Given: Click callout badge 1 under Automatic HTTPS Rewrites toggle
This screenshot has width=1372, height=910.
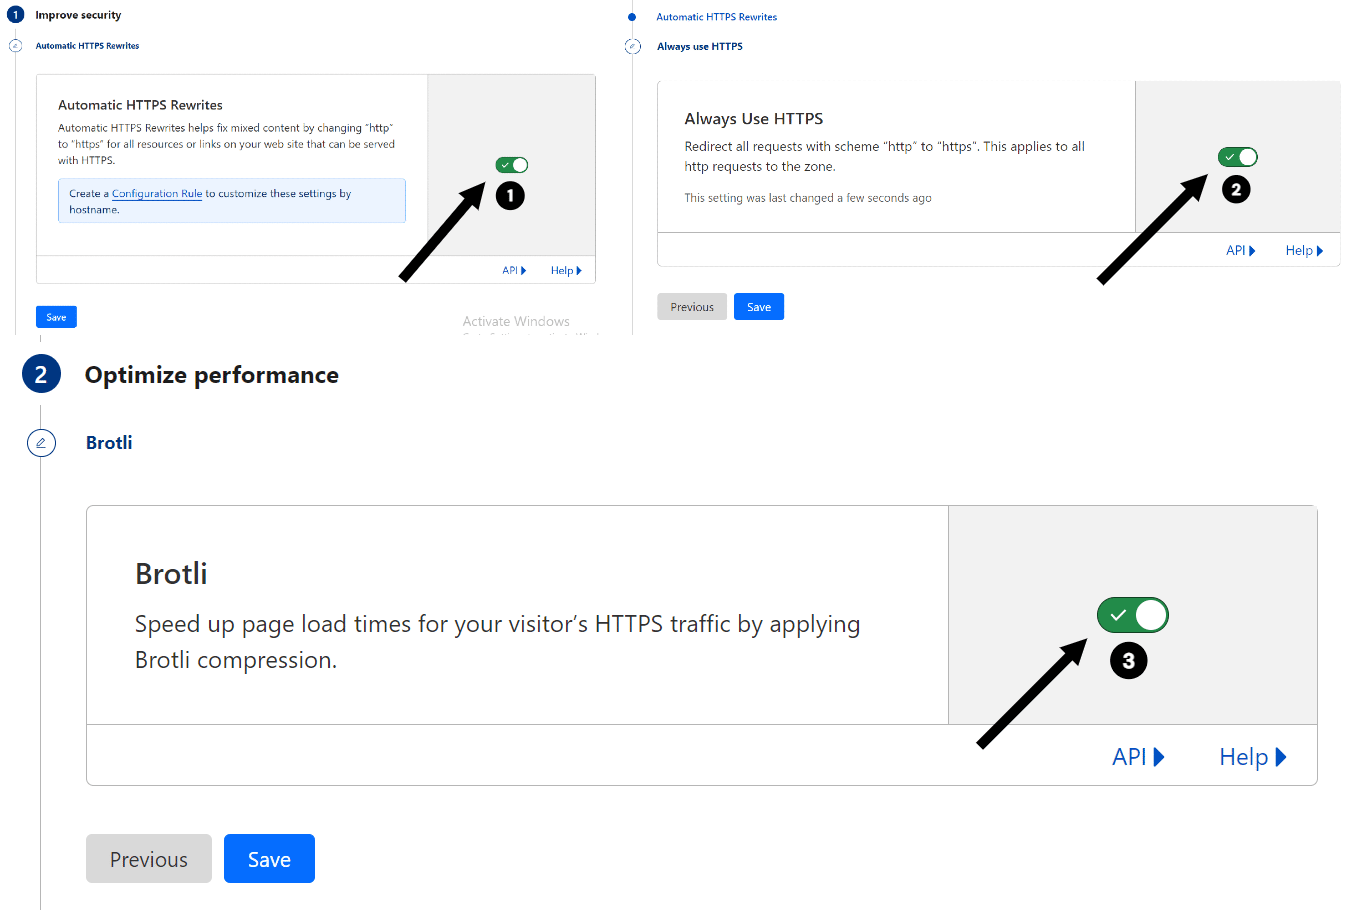Looking at the screenshot, I should 510,195.
